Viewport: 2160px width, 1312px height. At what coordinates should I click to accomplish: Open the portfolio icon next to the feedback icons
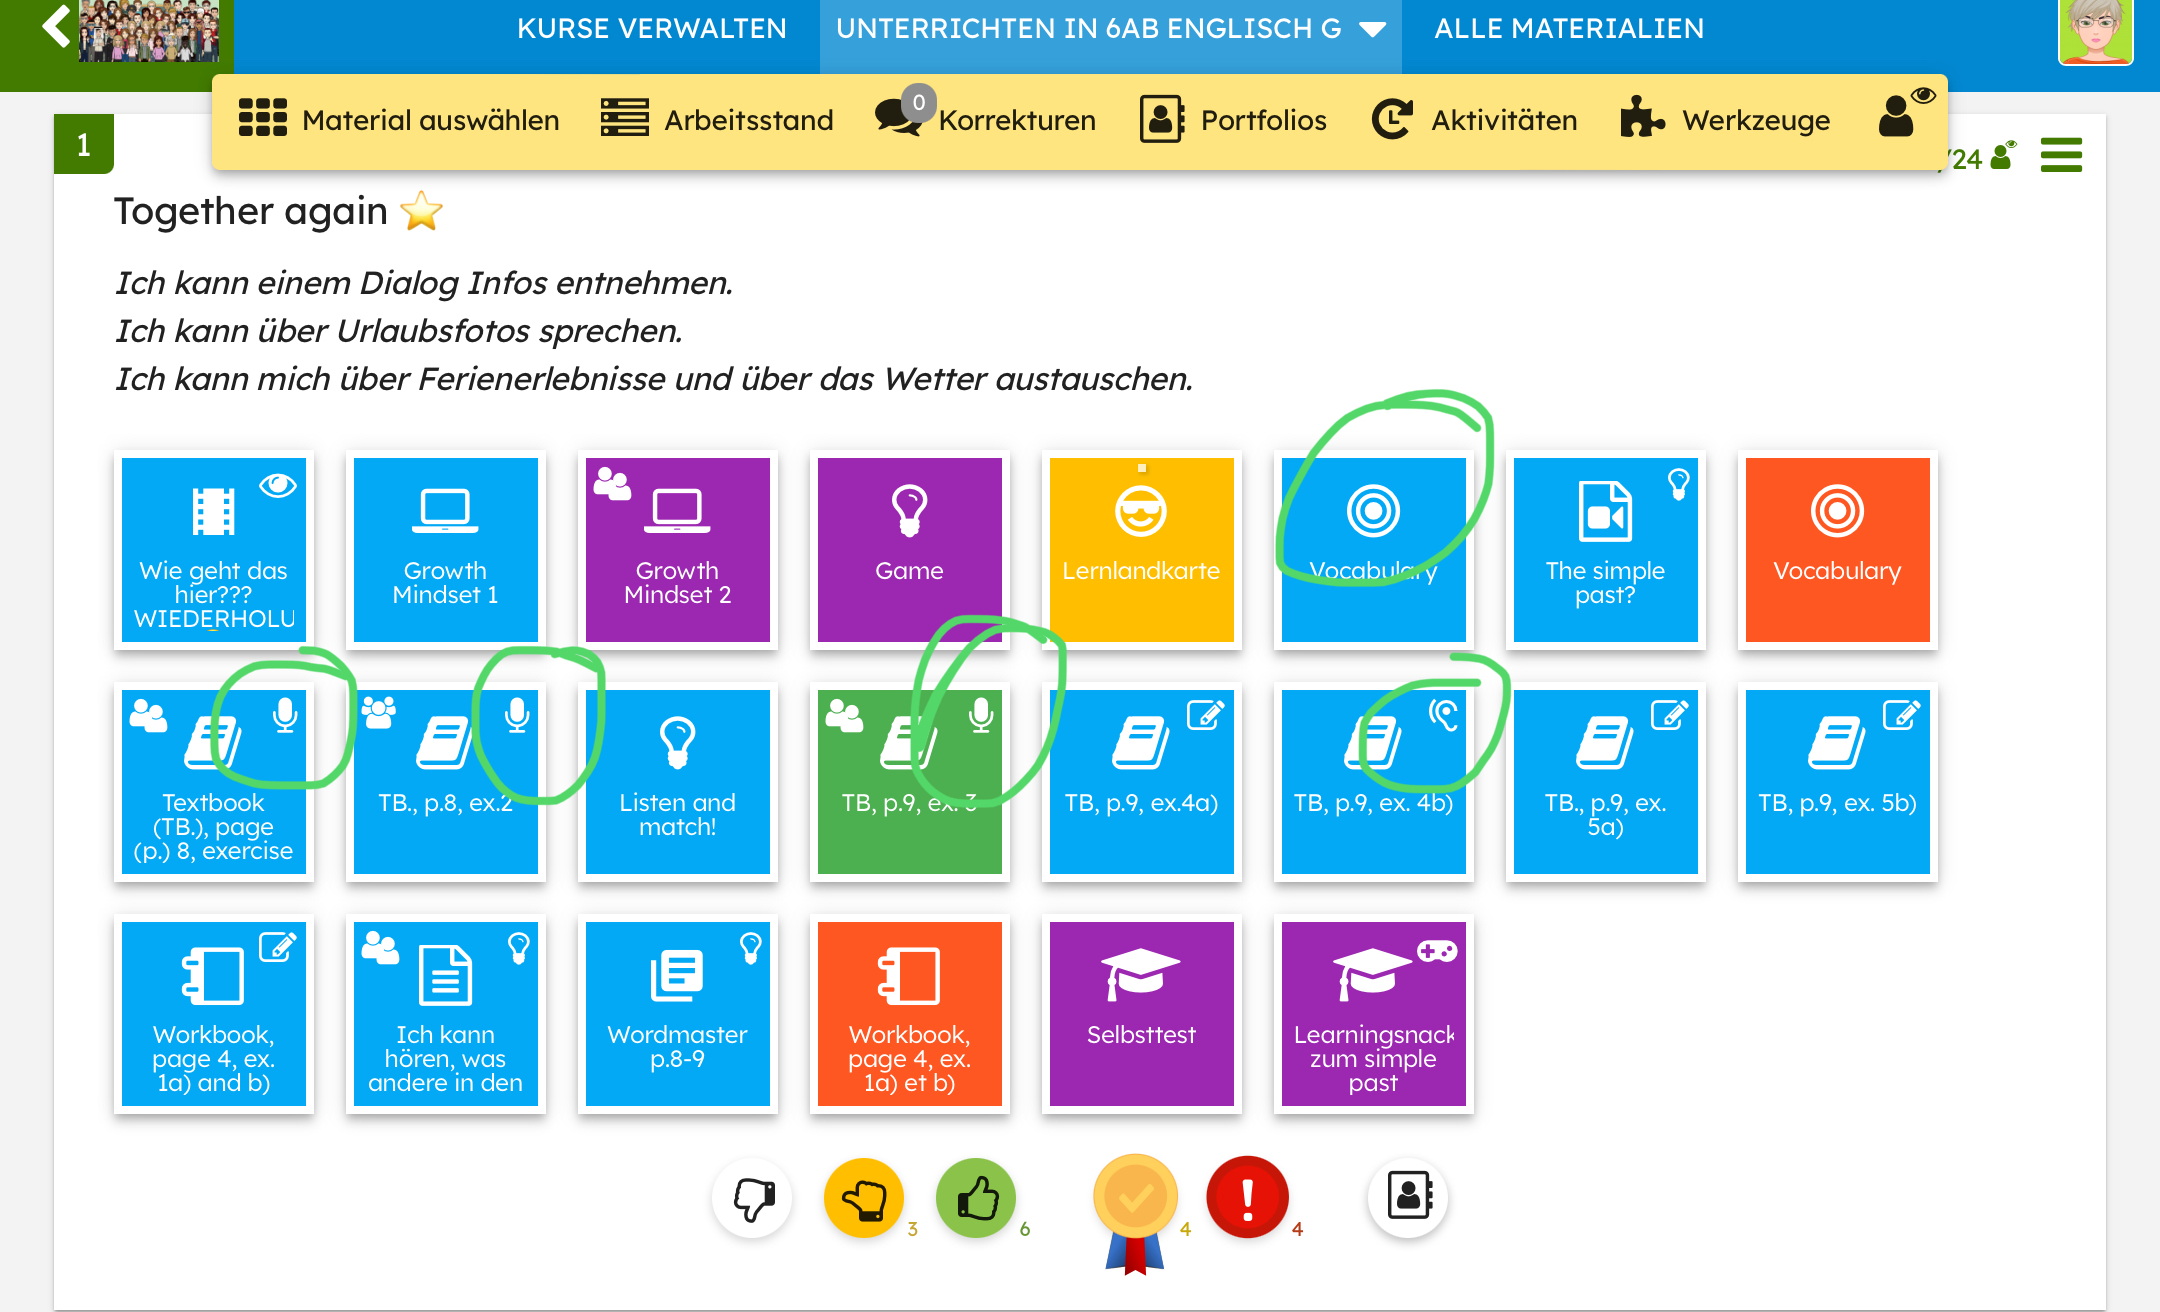(1408, 1196)
